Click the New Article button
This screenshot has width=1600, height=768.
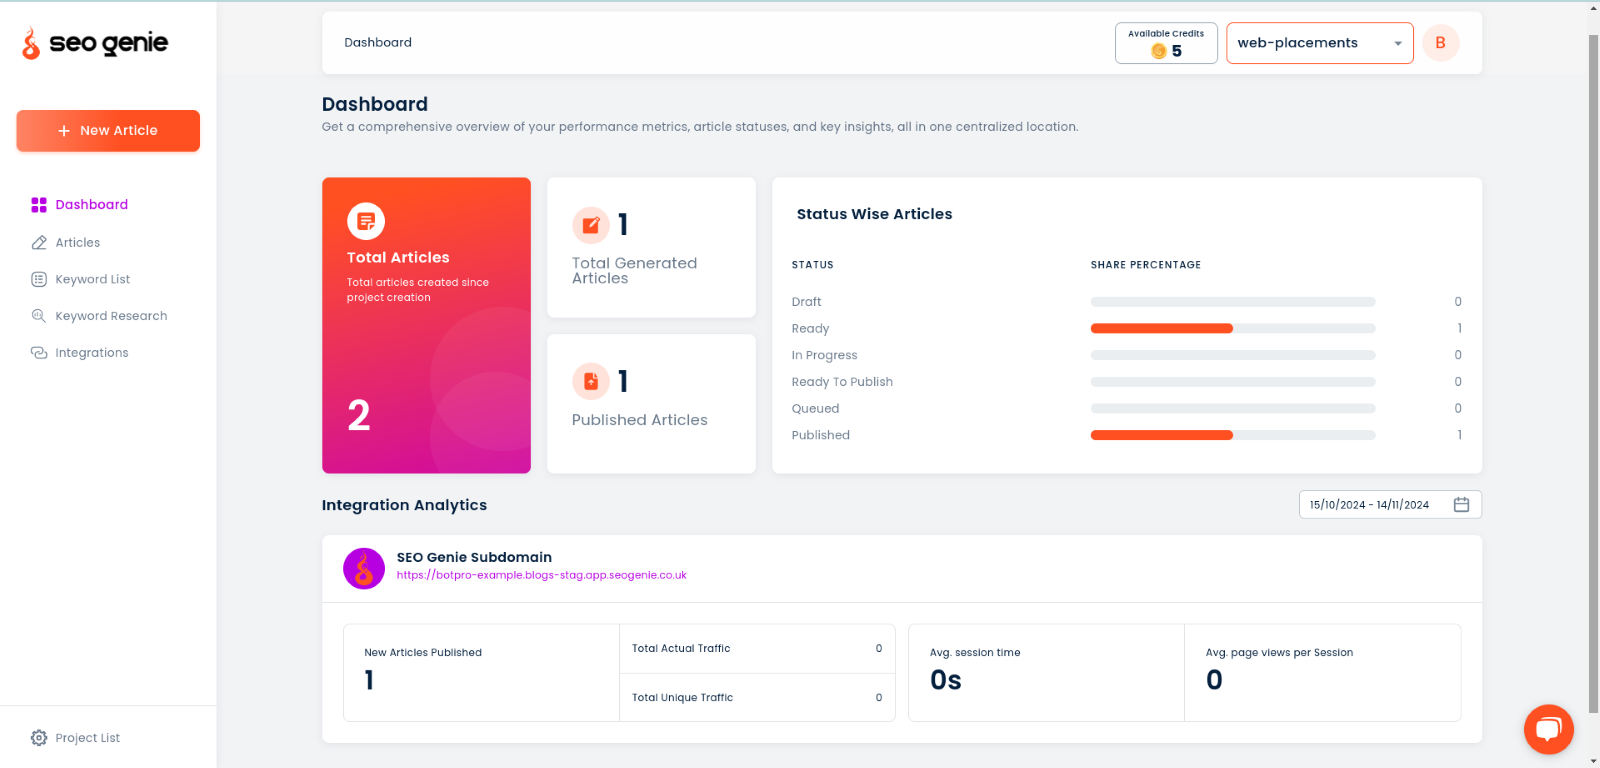(108, 131)
